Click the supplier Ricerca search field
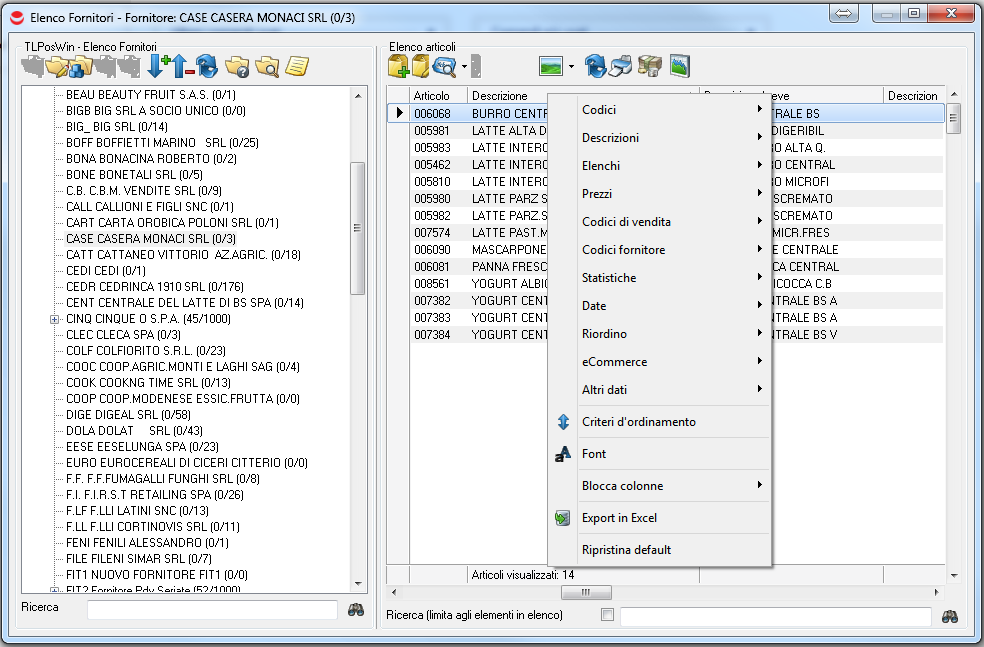This screenshot has width=984, height=647. coord(212,609)
